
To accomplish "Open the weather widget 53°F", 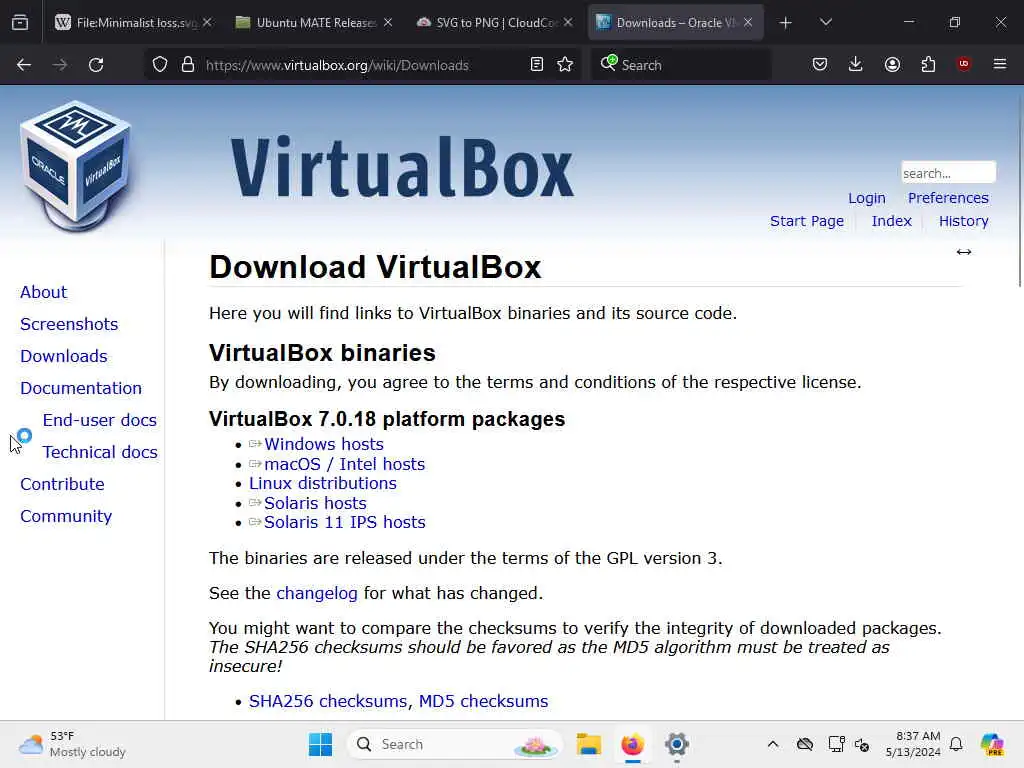I will coord(72,744).
